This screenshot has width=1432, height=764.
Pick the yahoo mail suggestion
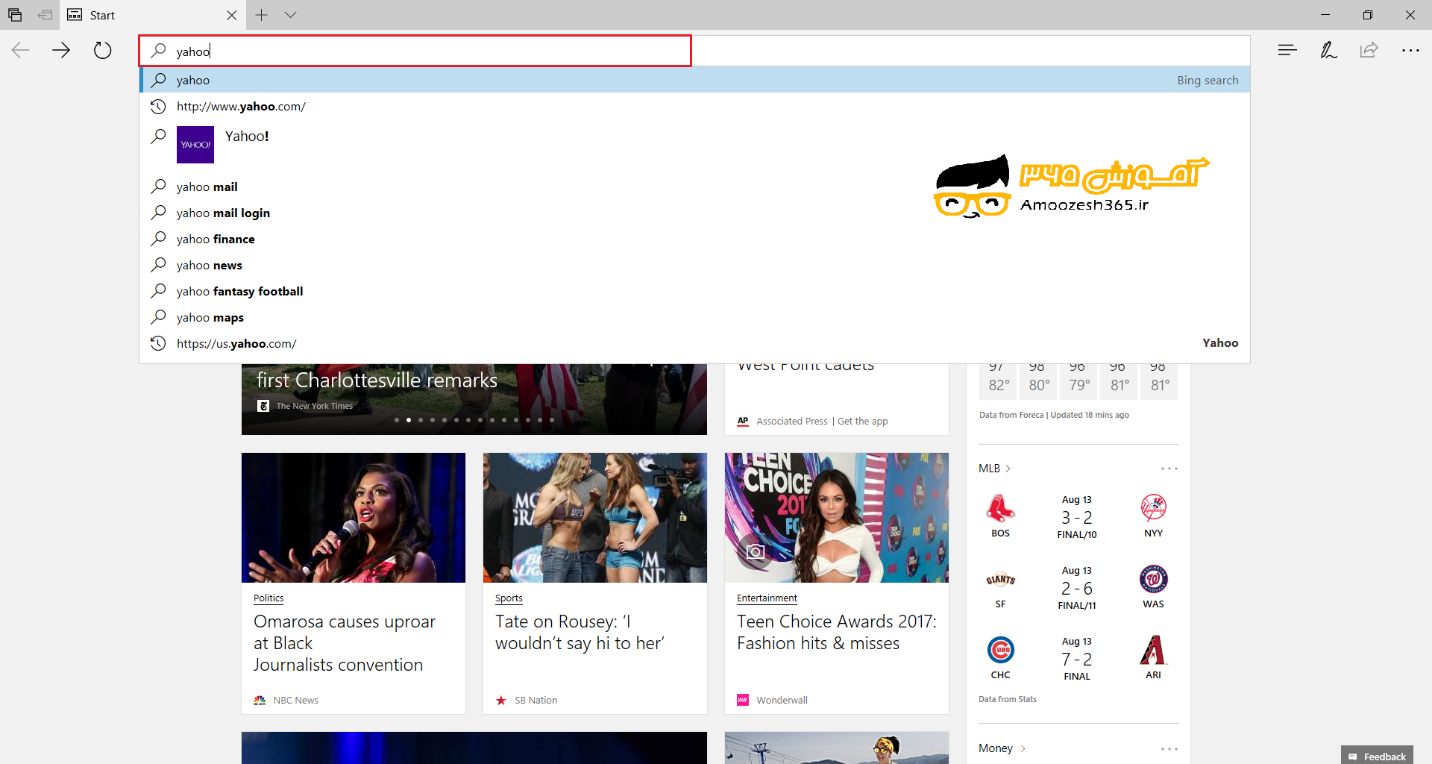coord(695,187)
